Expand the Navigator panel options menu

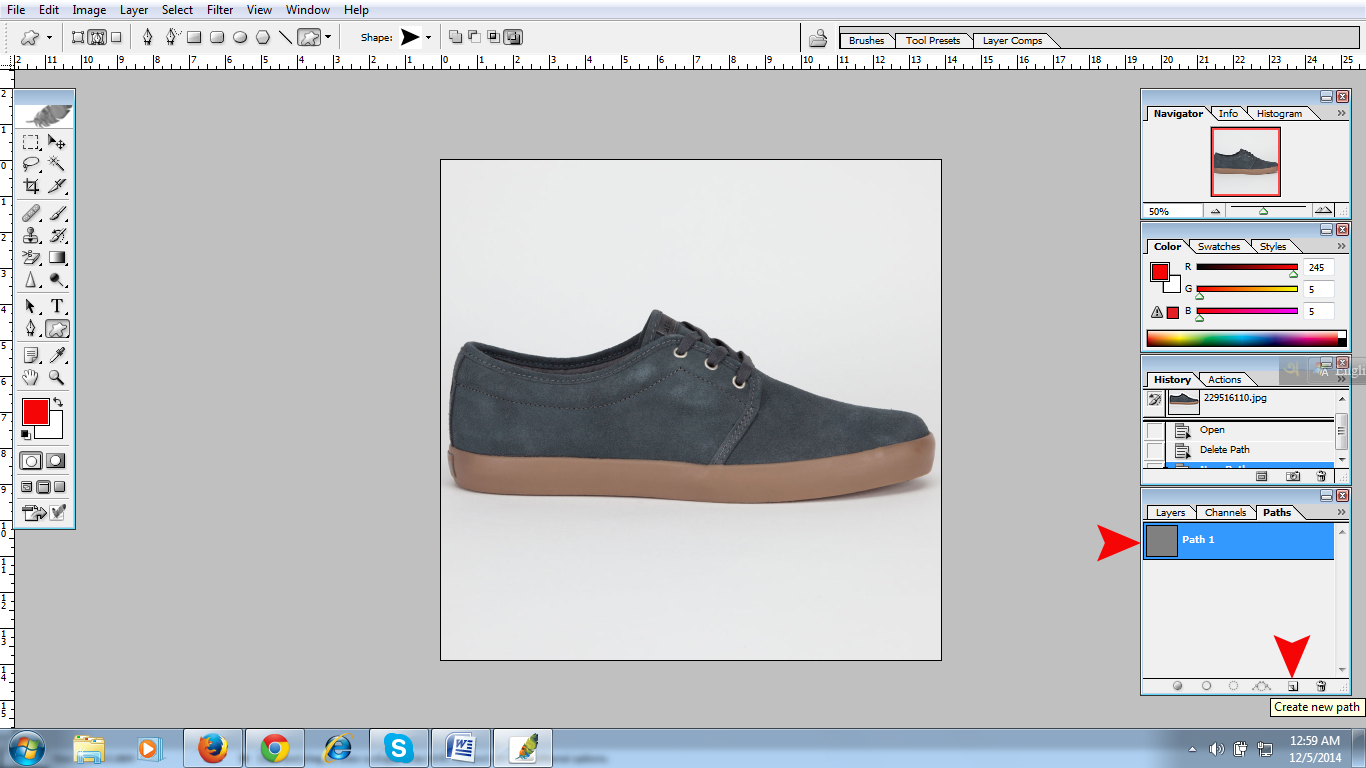pyautogui.click(x=1341, y=113)
